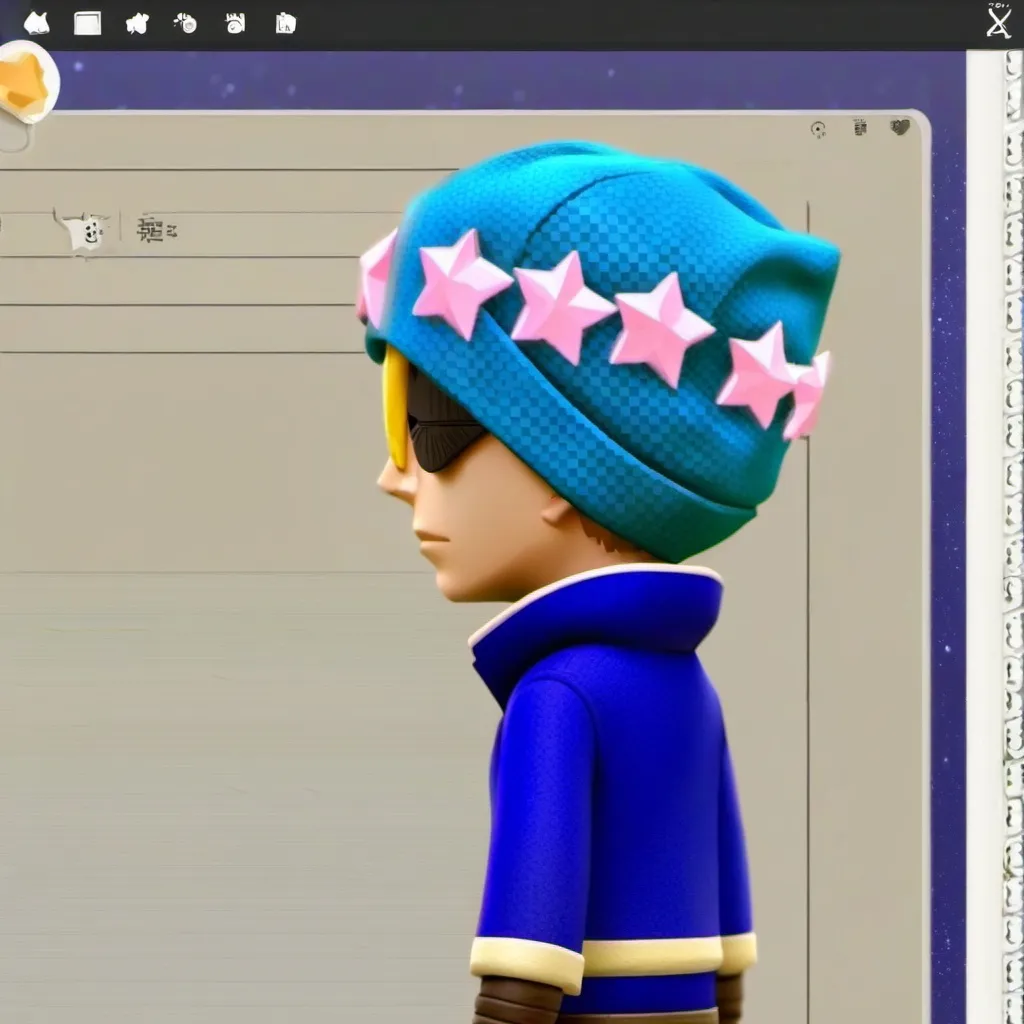This screenshot has height=1024, width=1024.
Task: Click the disc-shaped icon with splash marks
Action: click(186, 24)
